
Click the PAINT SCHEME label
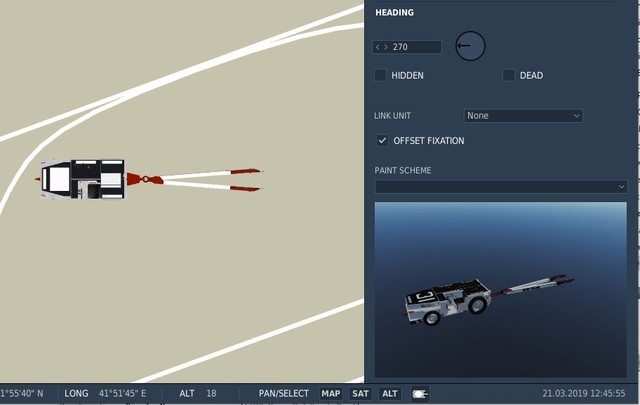coord(403,171)
